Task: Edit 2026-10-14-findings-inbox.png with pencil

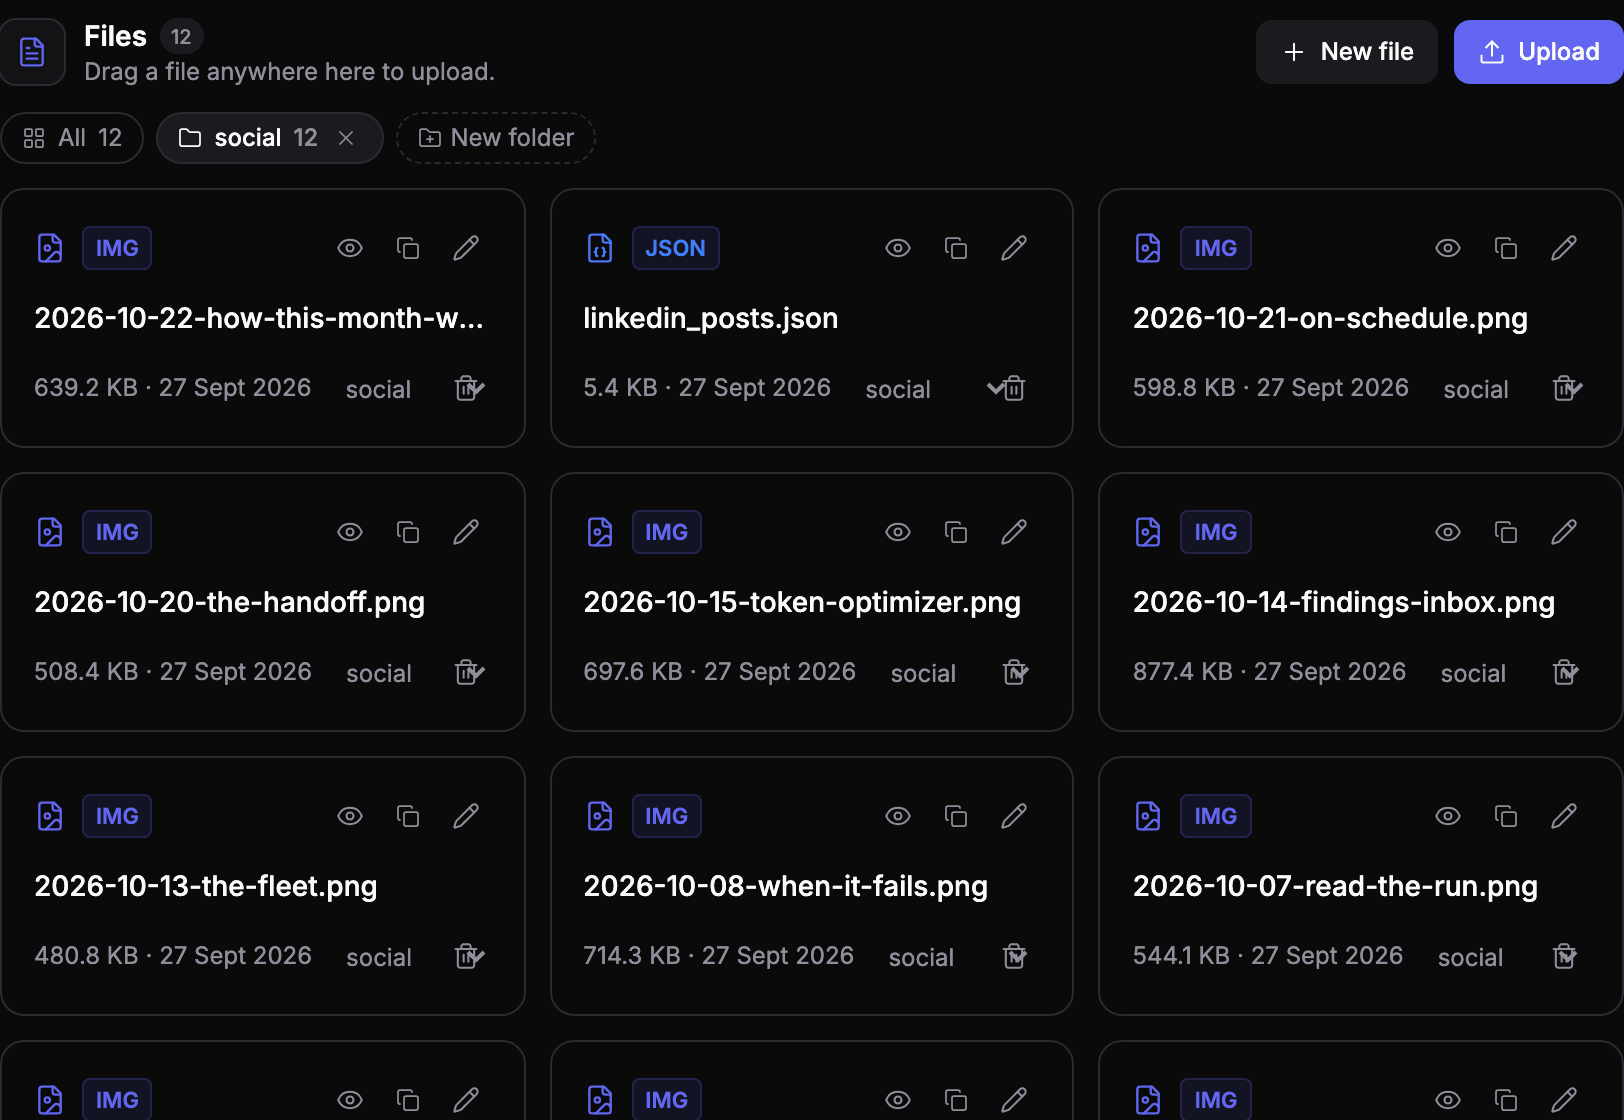Action: point(1564,532)
